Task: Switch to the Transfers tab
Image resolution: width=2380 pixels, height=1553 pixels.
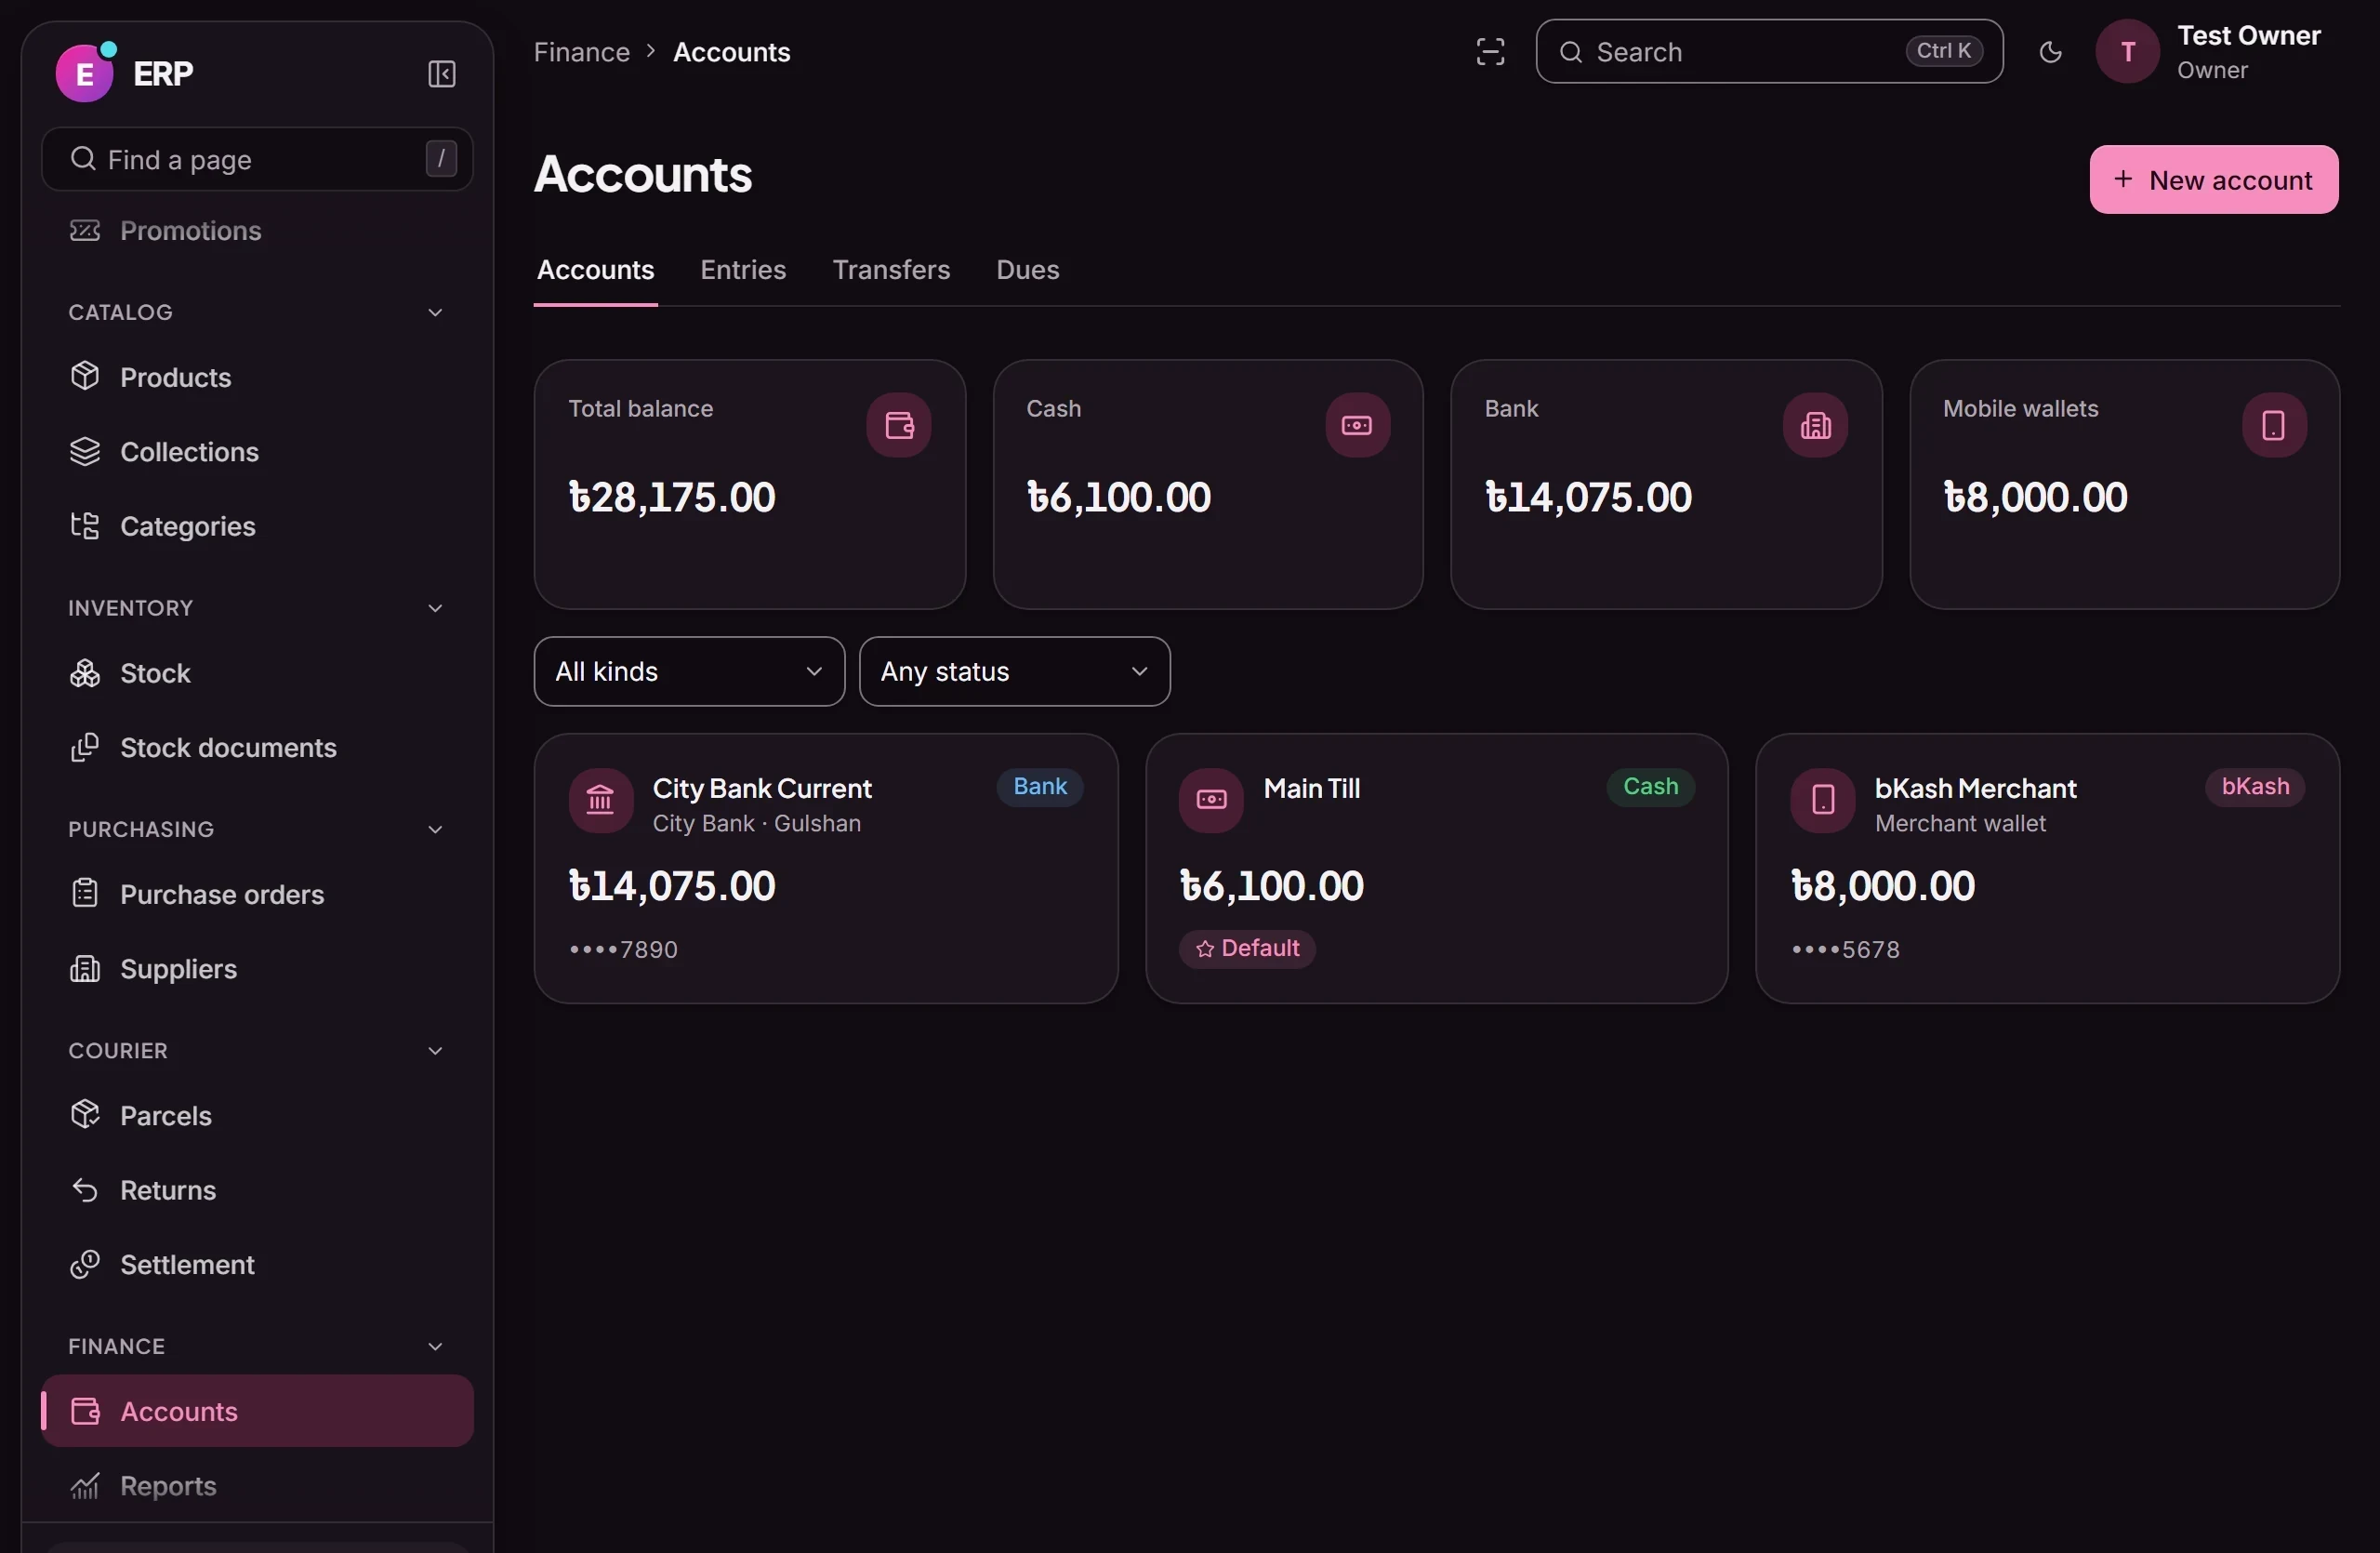Action: pyautogui.click(x=891, y=270)
